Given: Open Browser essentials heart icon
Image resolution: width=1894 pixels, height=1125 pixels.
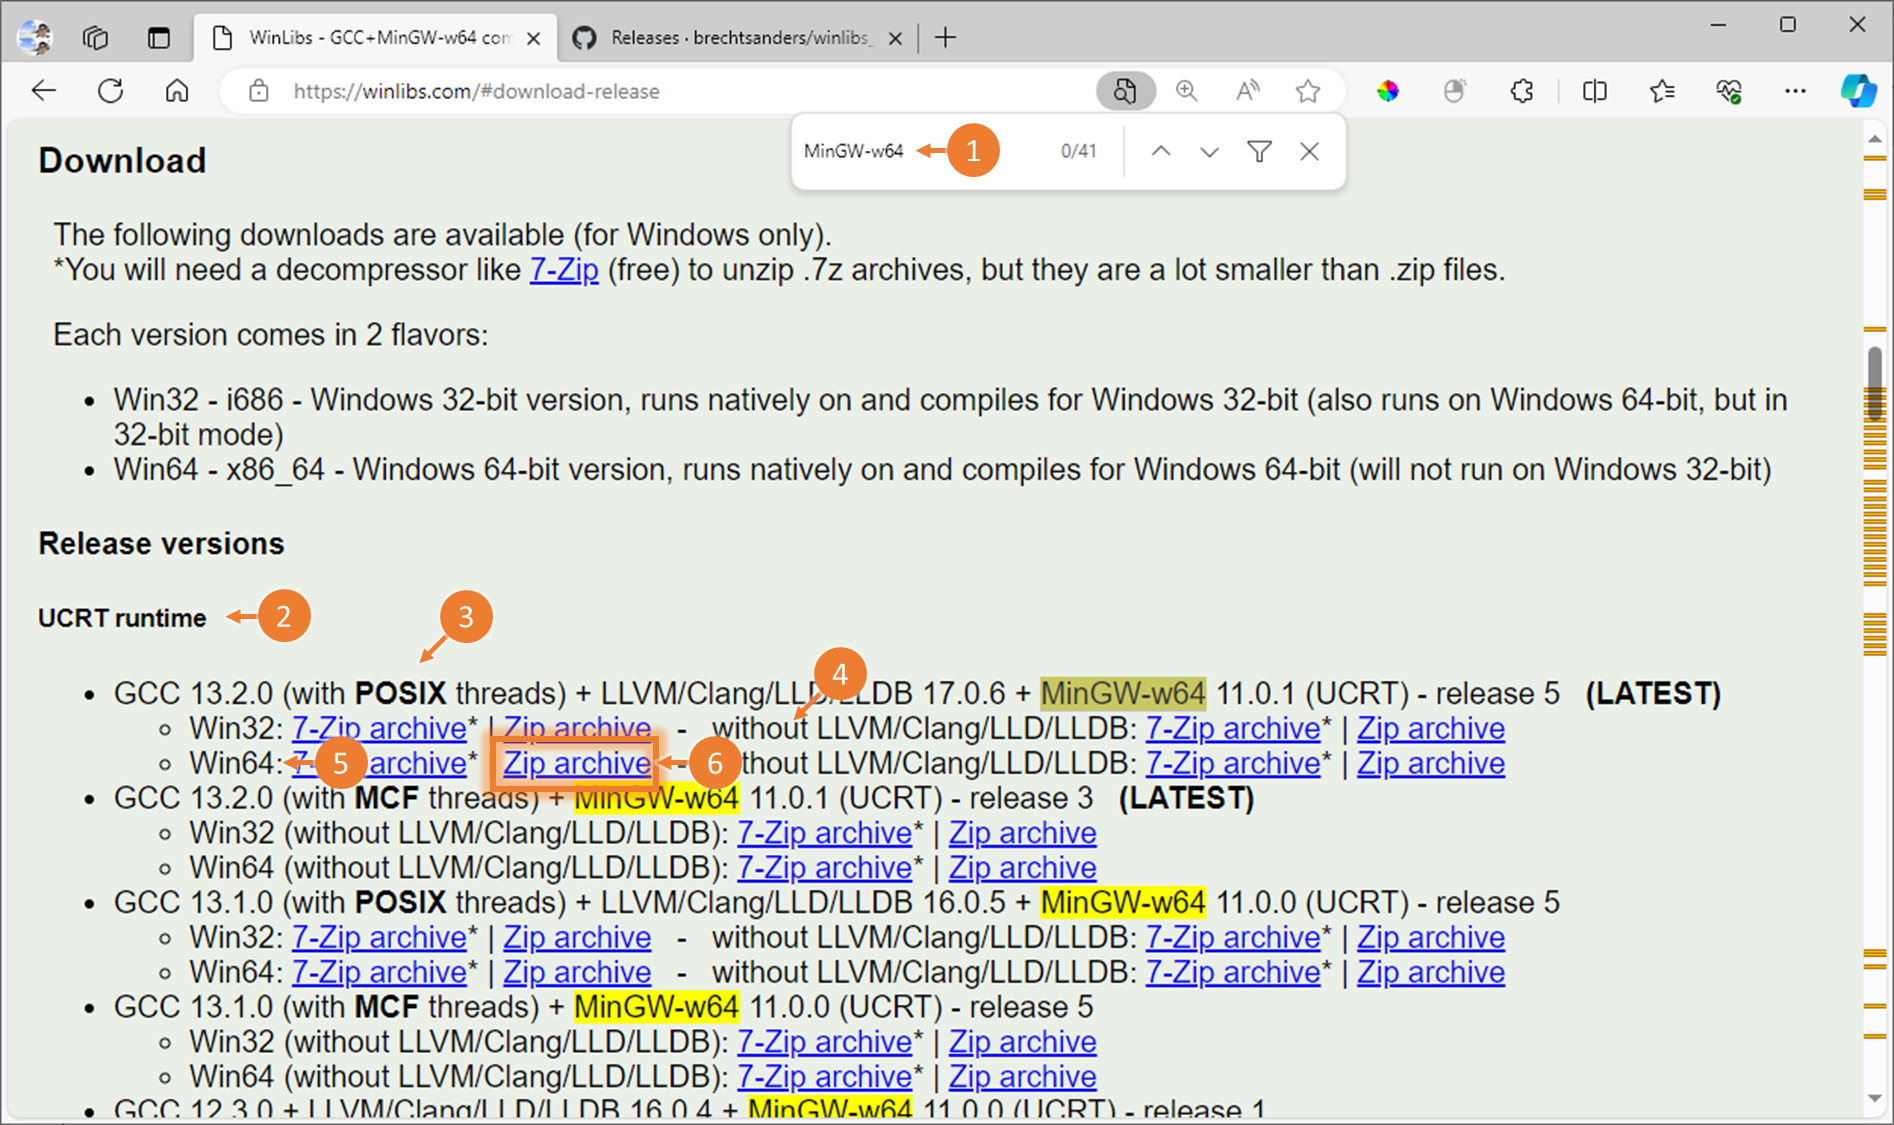Looking at the screenshot, I should click(1729, 91).
